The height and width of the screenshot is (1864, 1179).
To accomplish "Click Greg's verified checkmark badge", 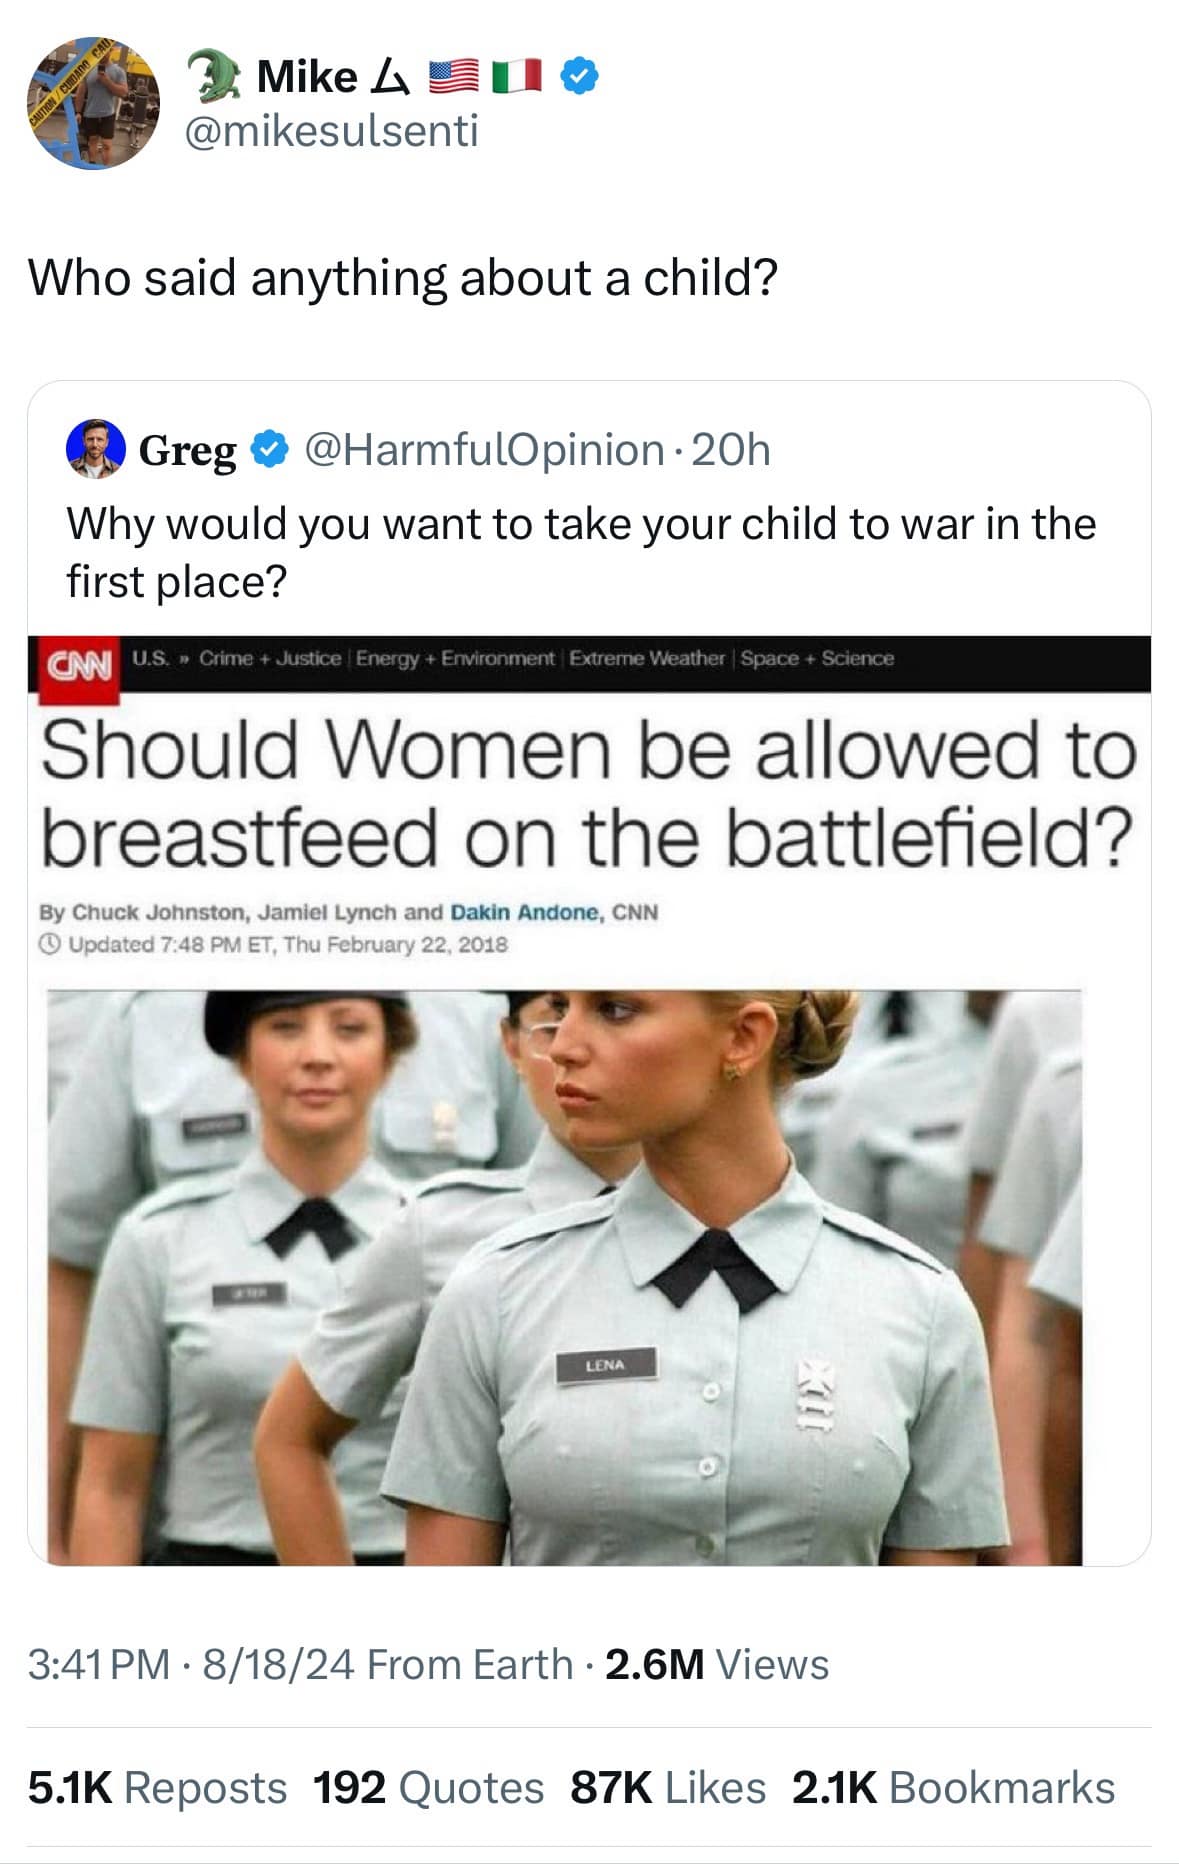I will pyautogui.click(x=267, y=450).
